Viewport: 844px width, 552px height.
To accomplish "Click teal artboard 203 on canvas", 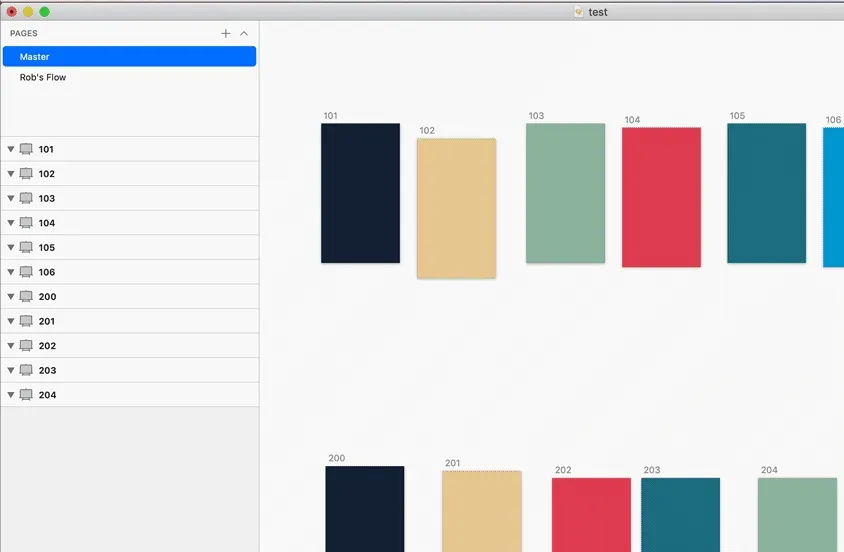I will click(x=680, y=515).
